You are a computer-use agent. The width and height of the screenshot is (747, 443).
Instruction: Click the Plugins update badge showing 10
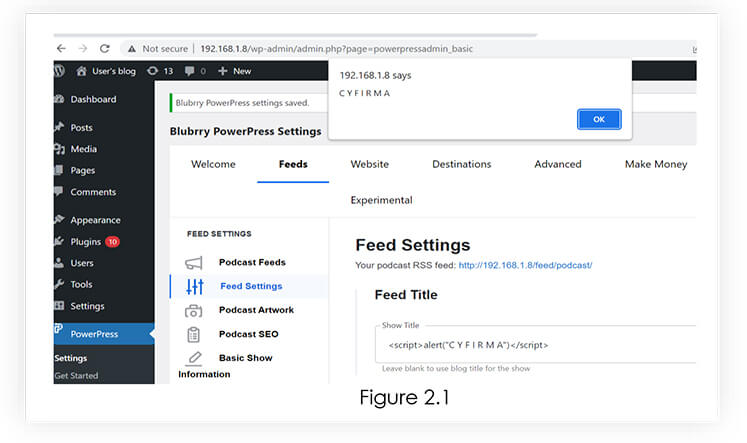click(x=112, y=242)
